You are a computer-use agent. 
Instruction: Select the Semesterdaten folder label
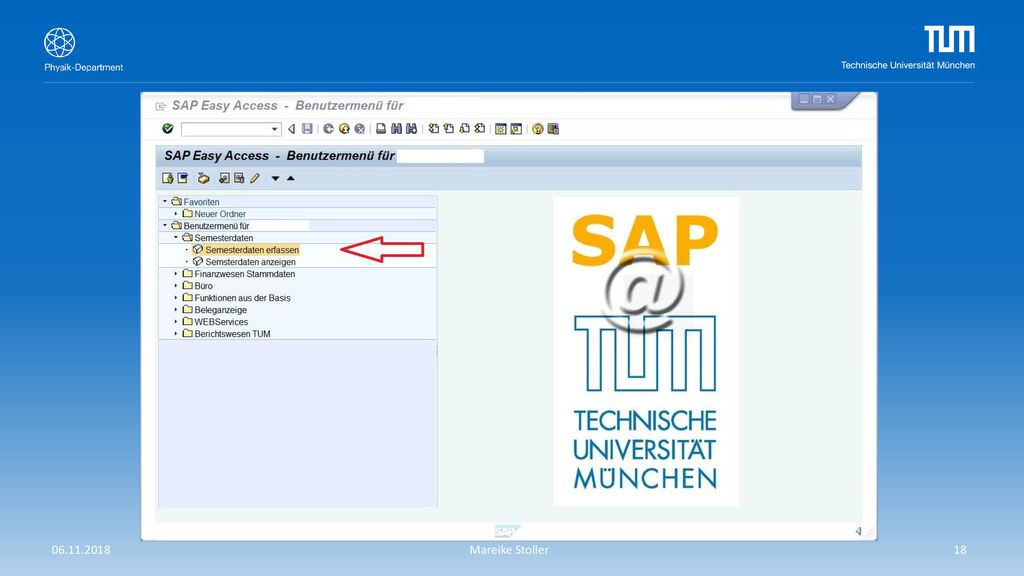pos(223,238)
